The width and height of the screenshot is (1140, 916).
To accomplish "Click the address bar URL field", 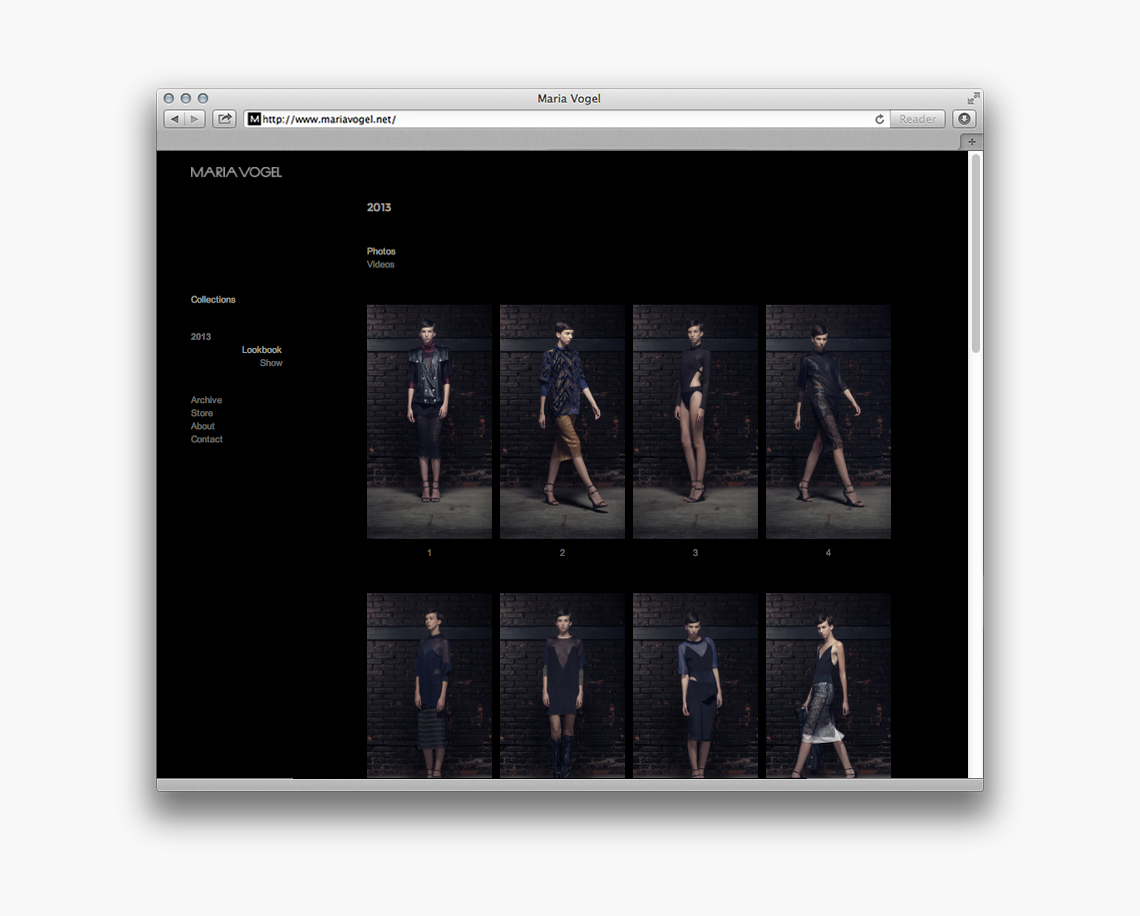I will tap(560, 119).
